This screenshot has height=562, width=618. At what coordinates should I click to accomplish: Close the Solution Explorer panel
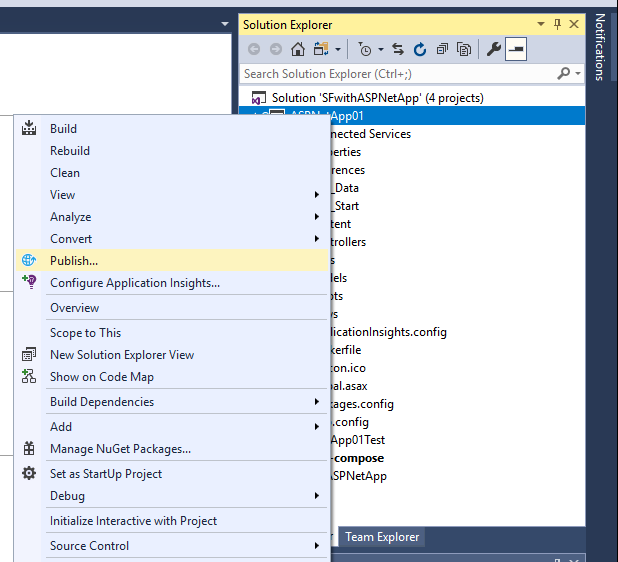pos(574,24)
